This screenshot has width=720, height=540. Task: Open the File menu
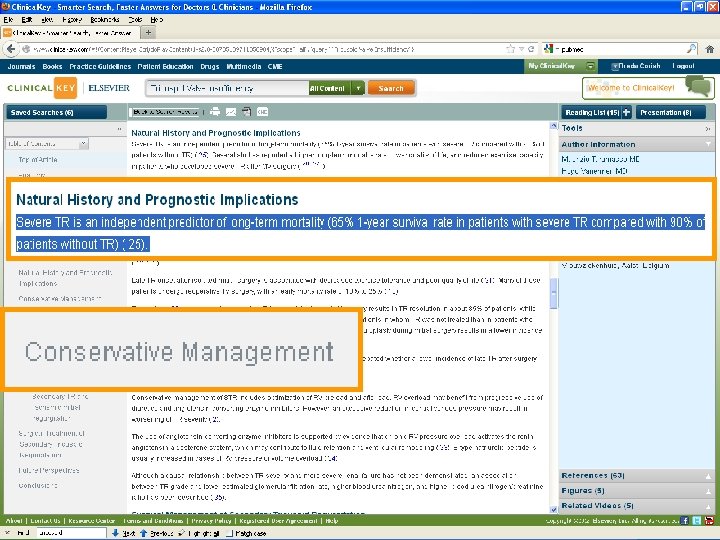[8, 20]
